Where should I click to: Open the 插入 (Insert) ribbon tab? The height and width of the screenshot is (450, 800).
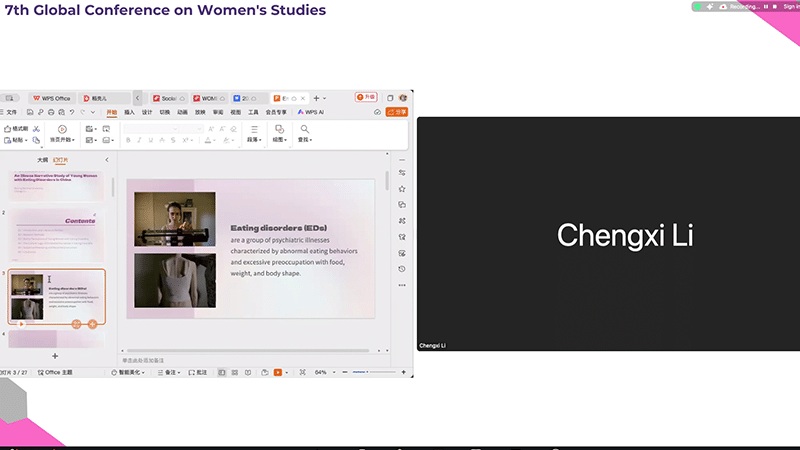pos(129,112)
